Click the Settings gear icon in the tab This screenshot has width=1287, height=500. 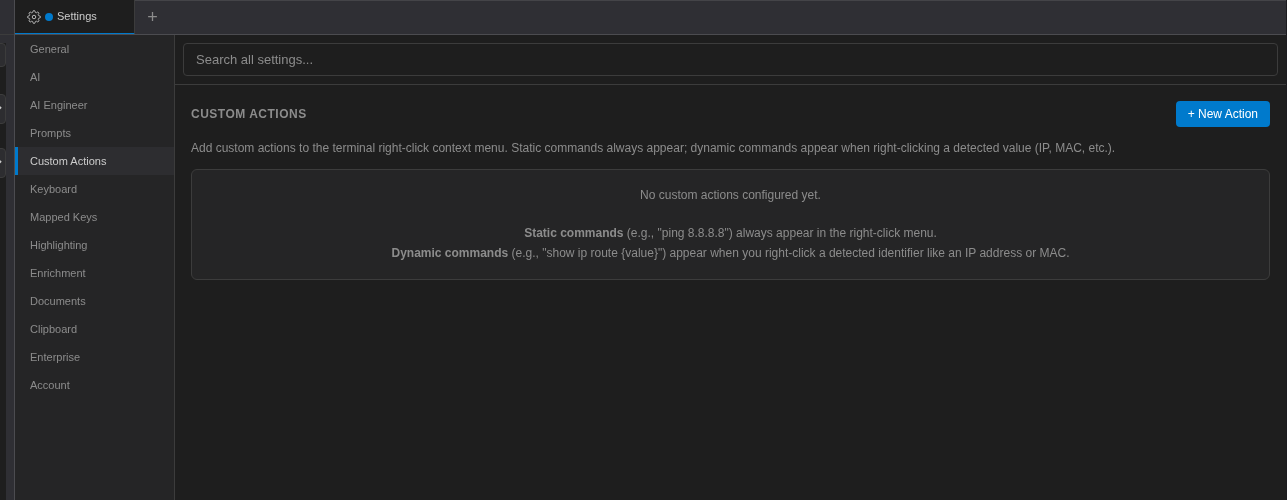pos(33,17)
